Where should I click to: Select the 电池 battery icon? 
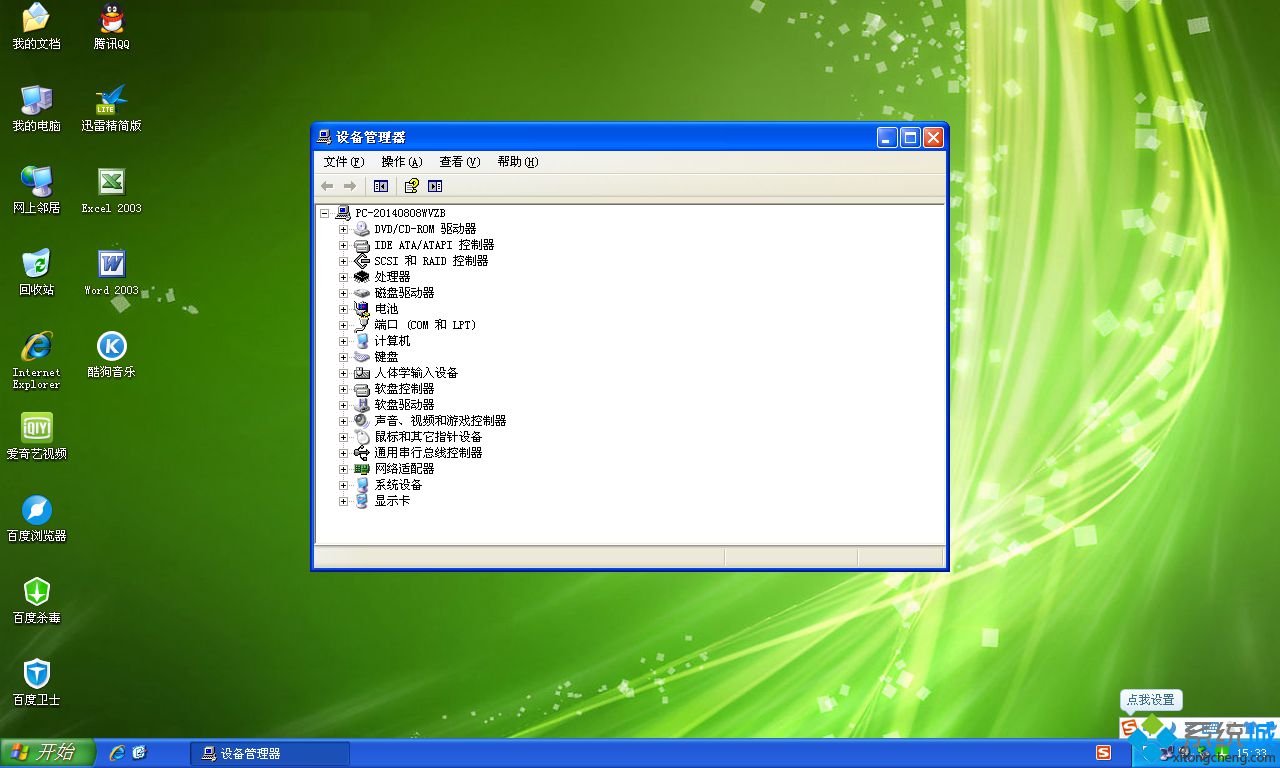362,309
